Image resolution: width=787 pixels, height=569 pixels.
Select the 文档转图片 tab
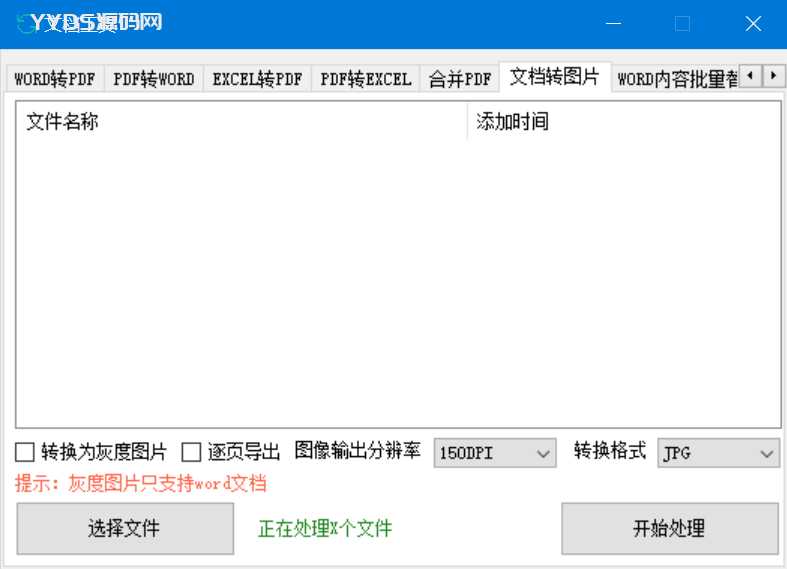tap(555, 77)
